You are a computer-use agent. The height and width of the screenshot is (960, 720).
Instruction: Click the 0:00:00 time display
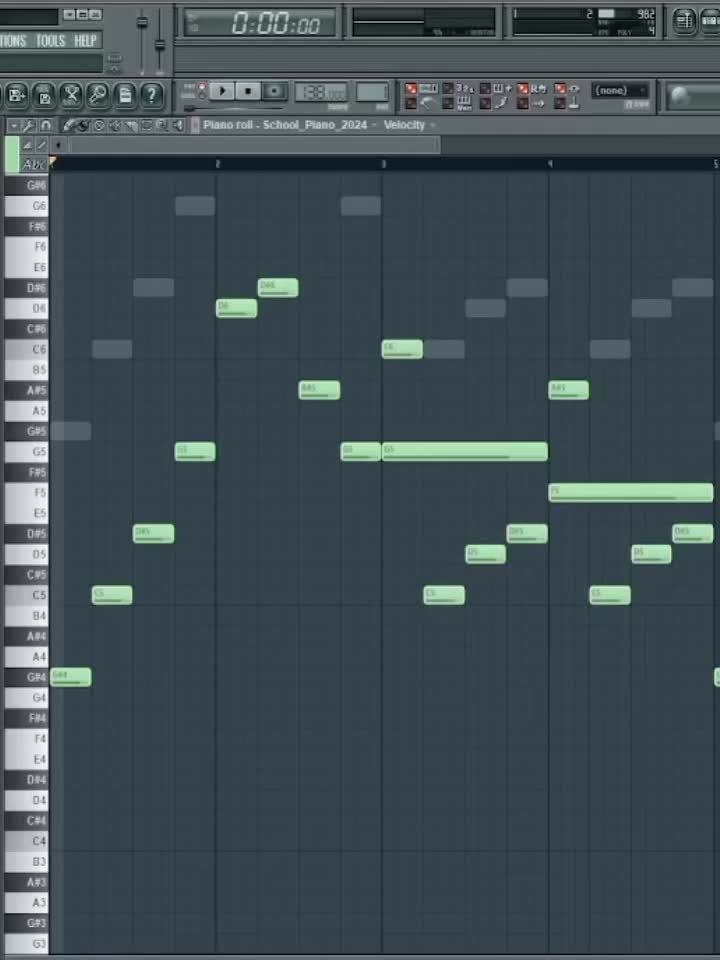point(260,23)
